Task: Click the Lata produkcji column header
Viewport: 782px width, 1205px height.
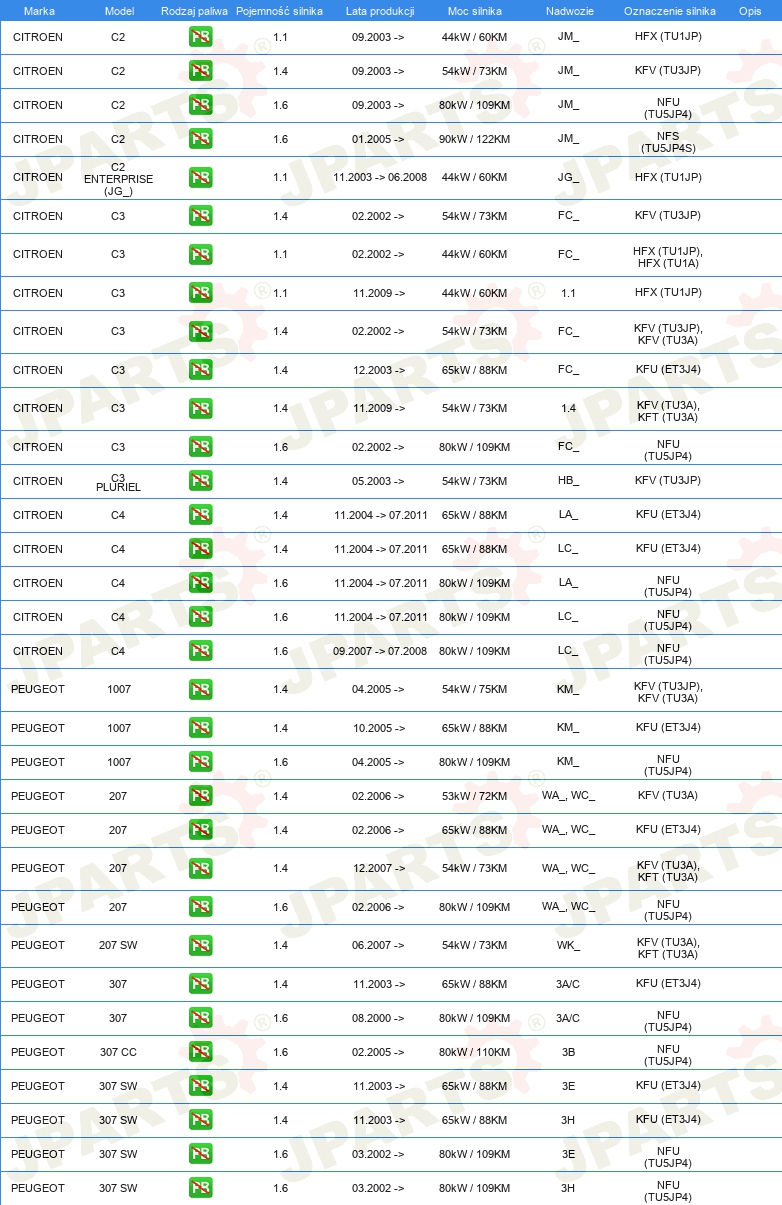Action: tap(378, 10)
